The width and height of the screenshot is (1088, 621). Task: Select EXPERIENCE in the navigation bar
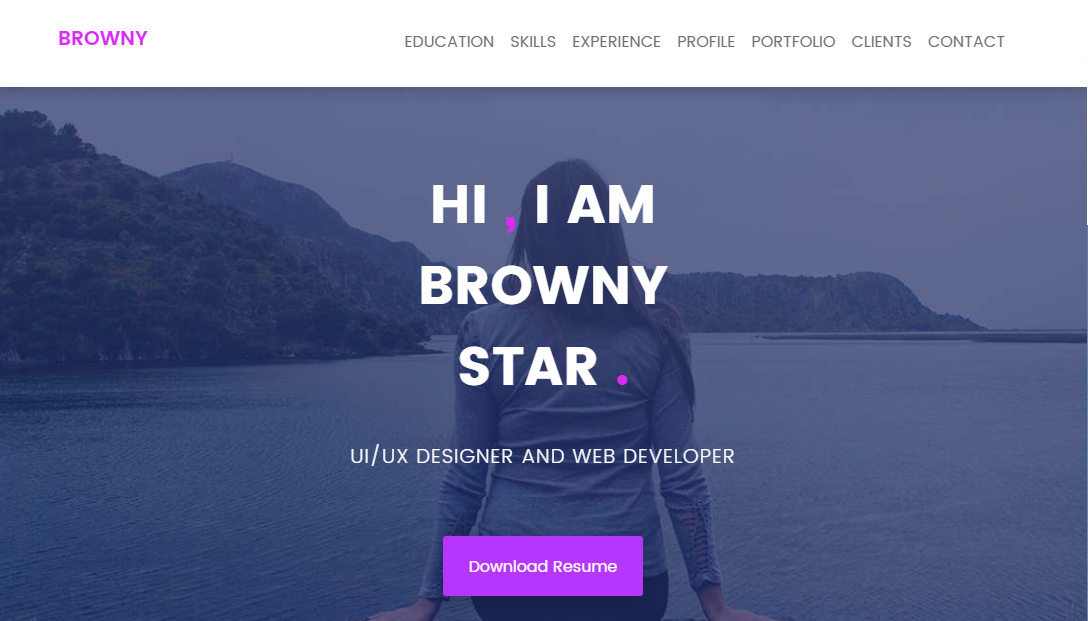pos(616,42)
